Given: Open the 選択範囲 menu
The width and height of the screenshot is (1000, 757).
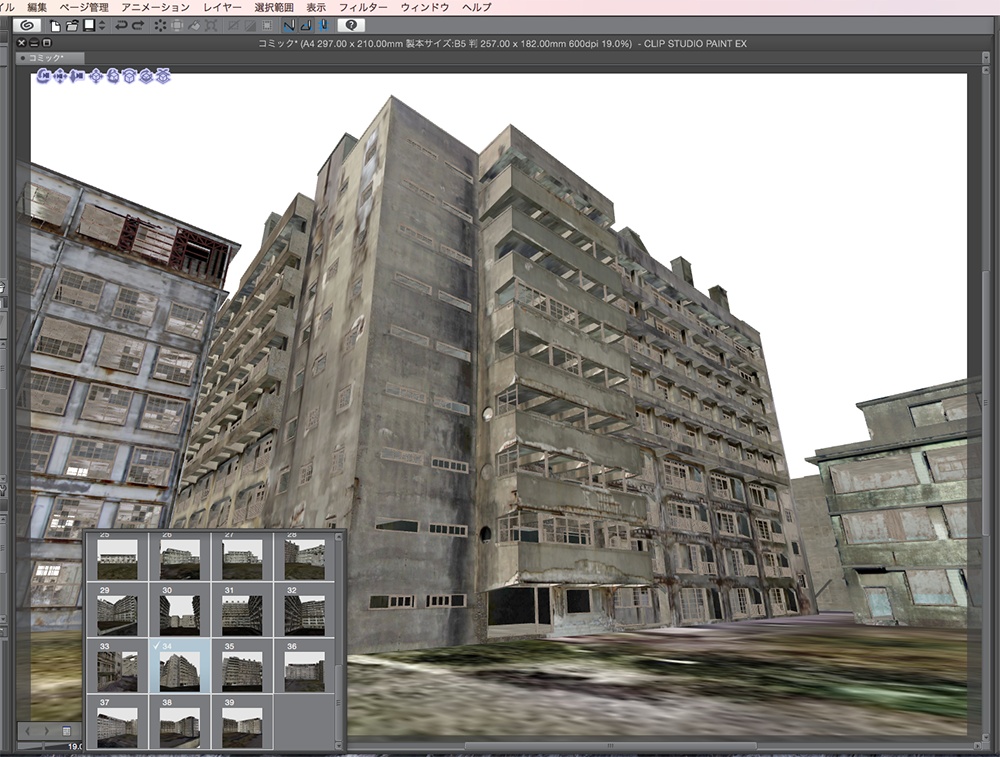Looking at the screenshot, I should click(274, 7).
